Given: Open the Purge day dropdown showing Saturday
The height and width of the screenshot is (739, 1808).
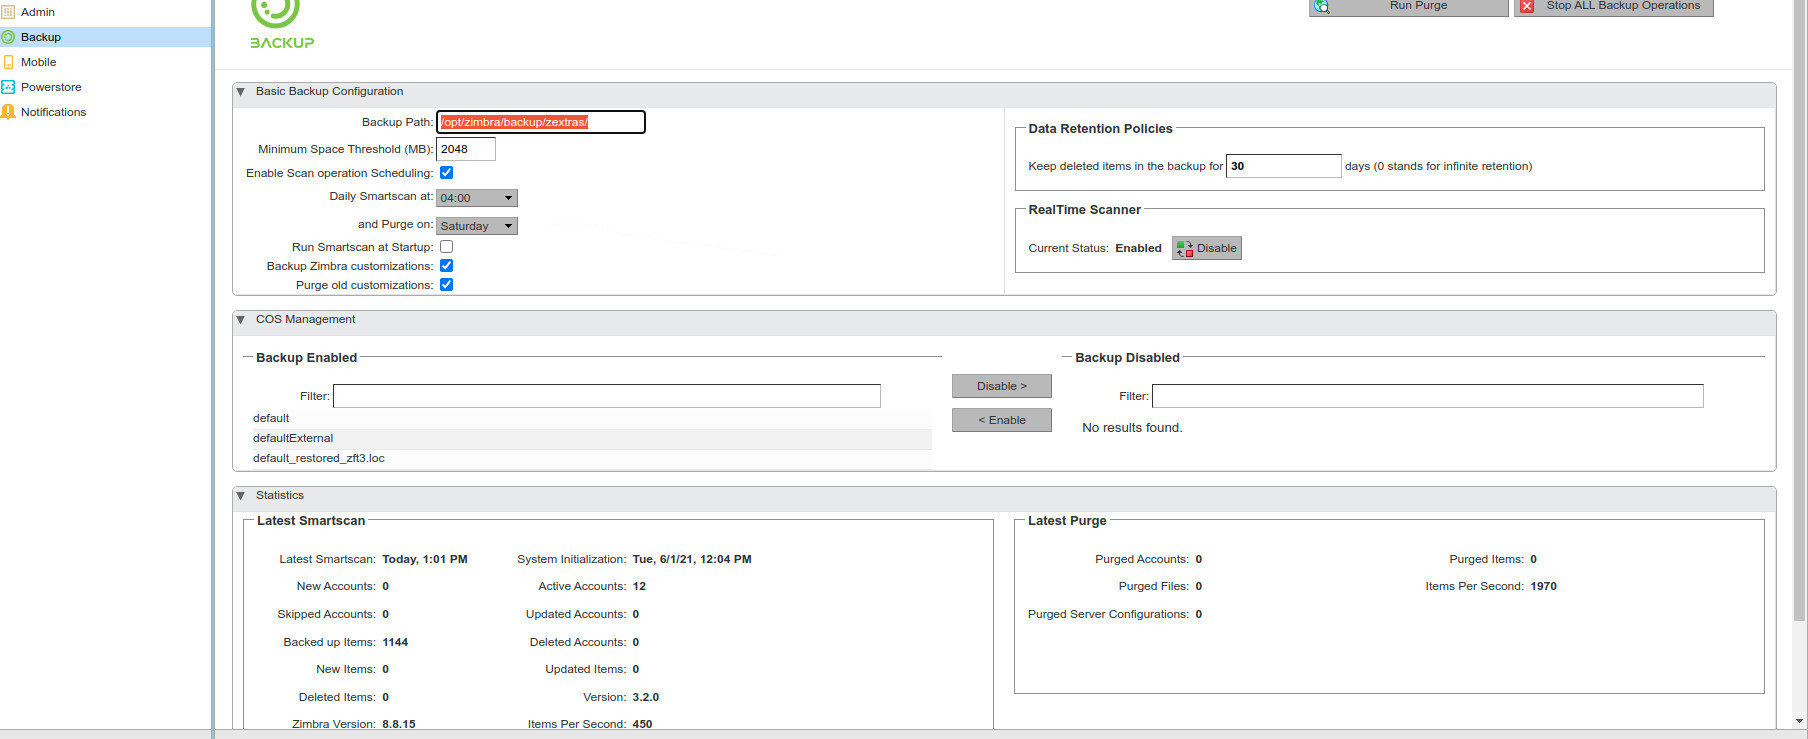Looking at the screenshot, I should tap(477, 226).
